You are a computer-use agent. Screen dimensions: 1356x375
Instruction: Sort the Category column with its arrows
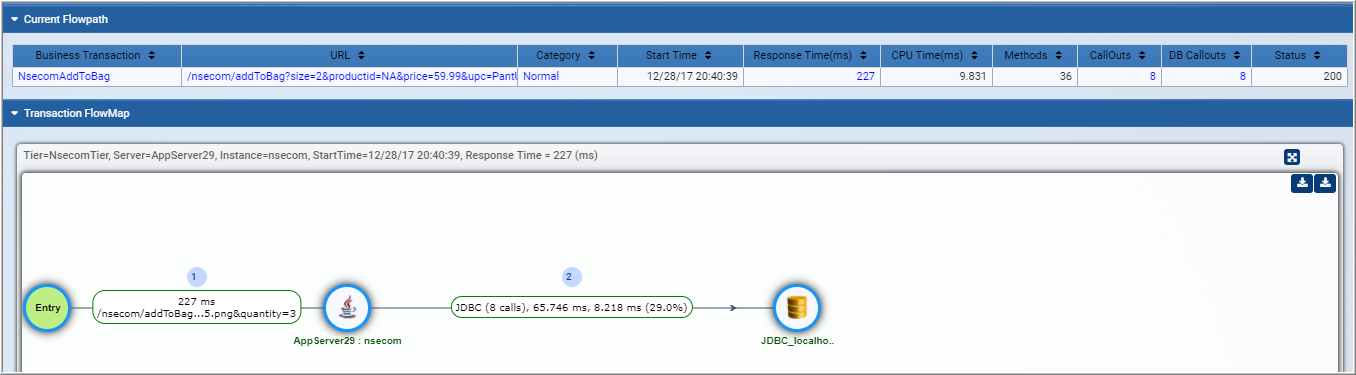592,56
